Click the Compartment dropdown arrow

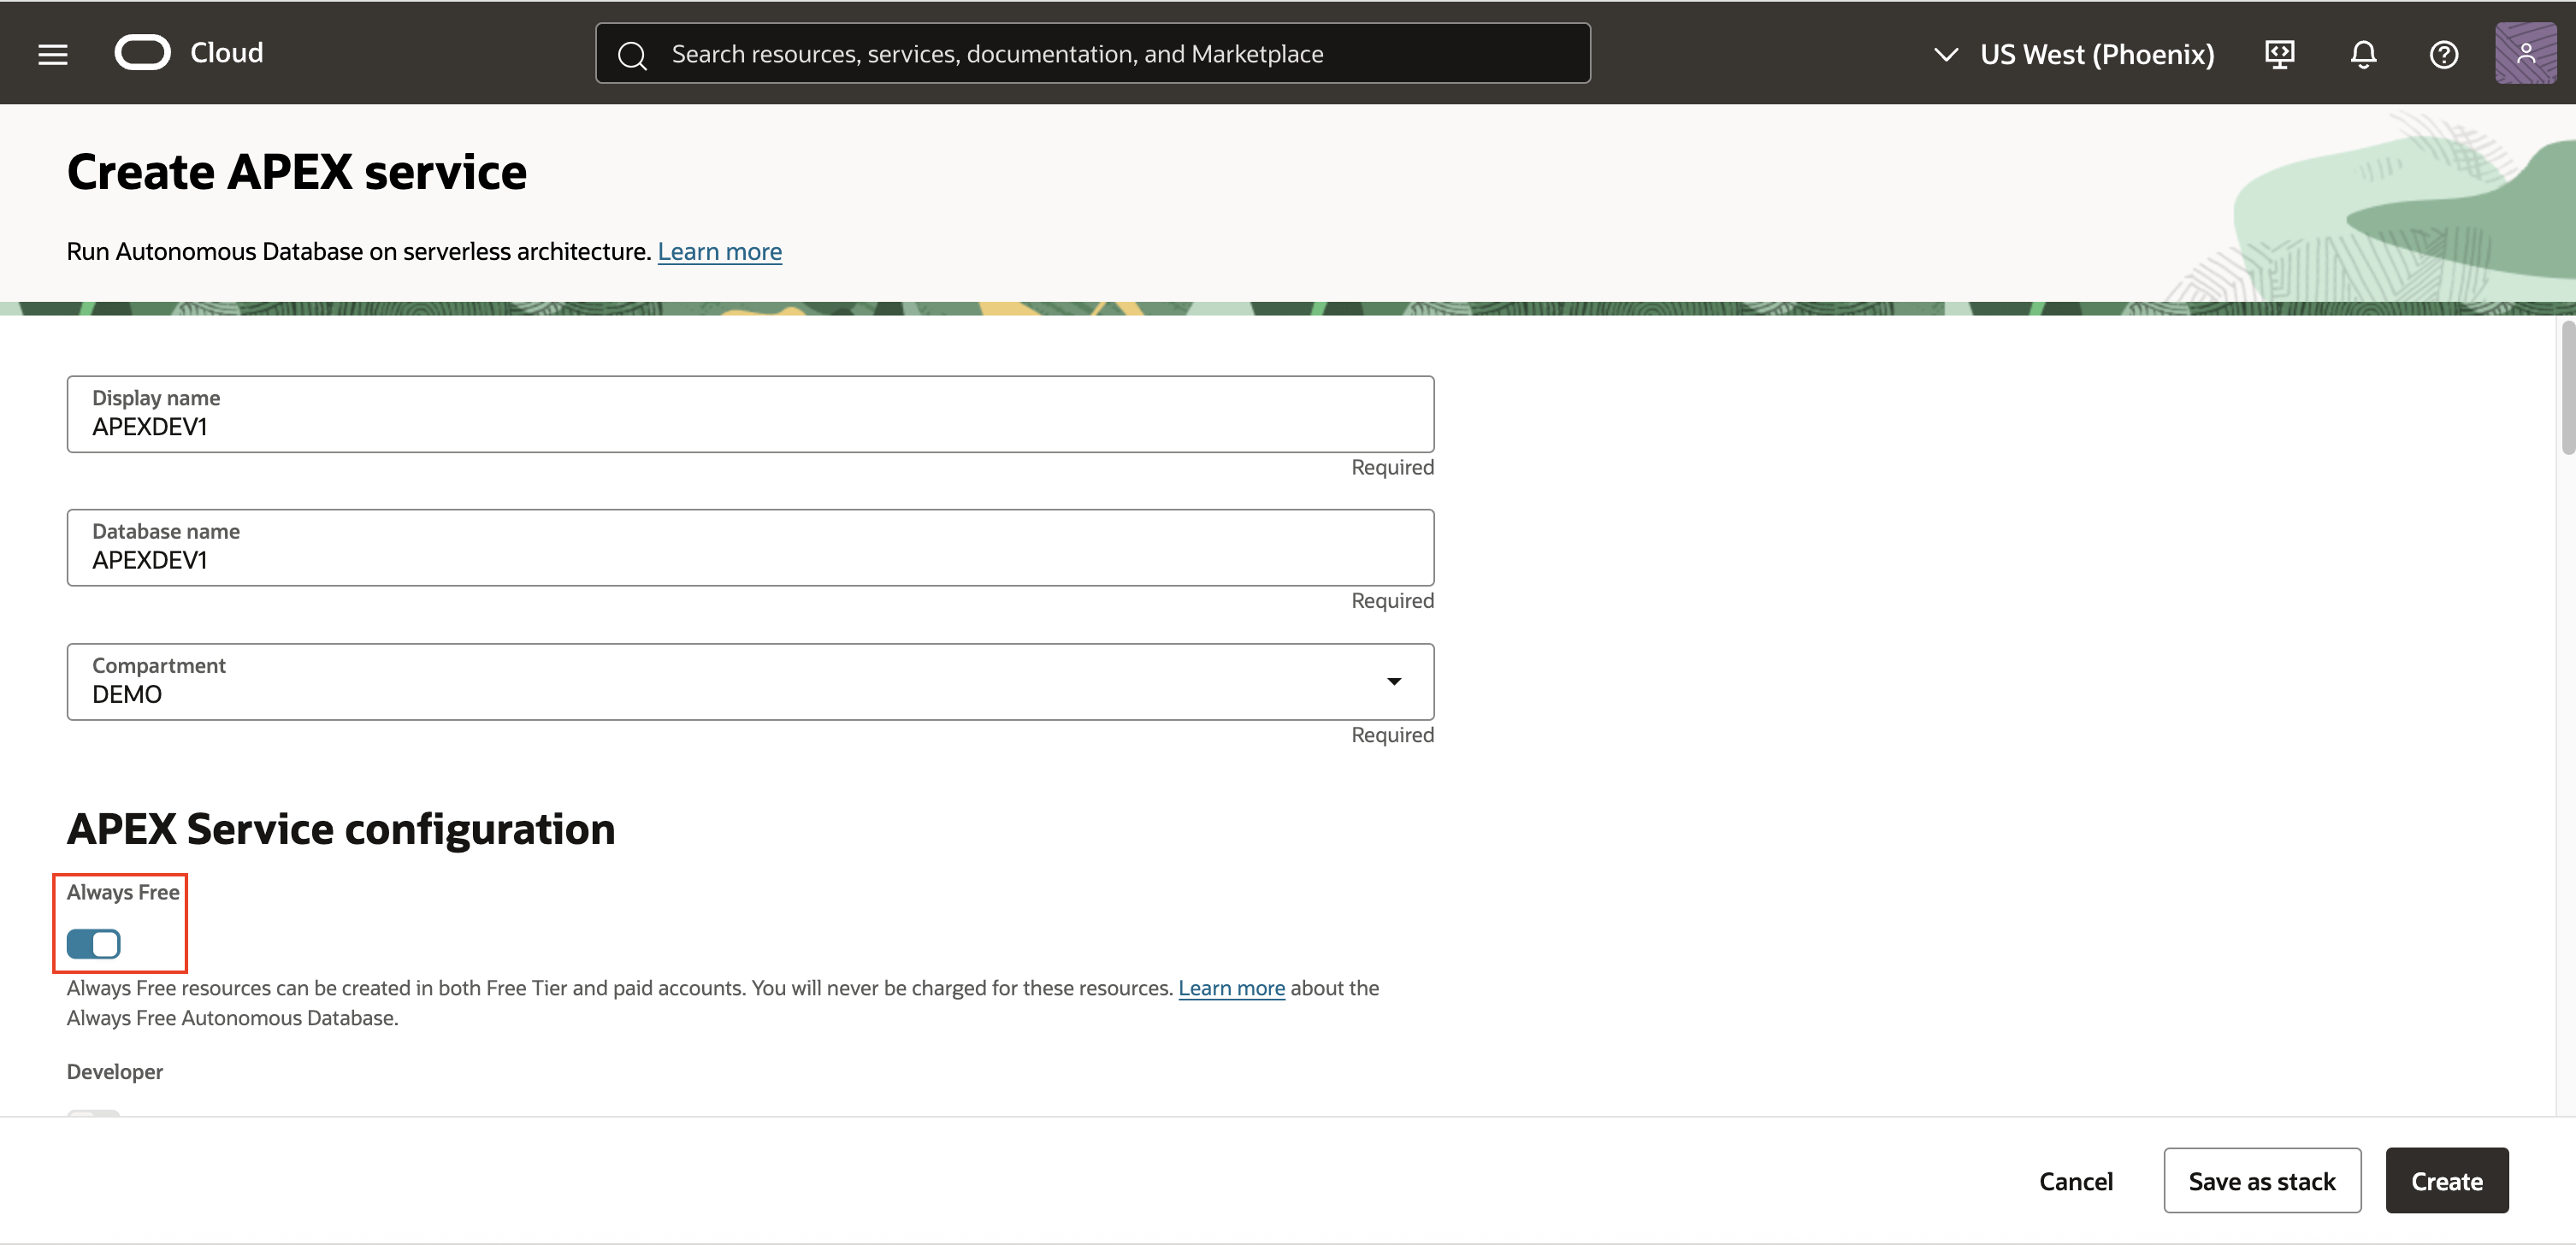(1394, 681)
